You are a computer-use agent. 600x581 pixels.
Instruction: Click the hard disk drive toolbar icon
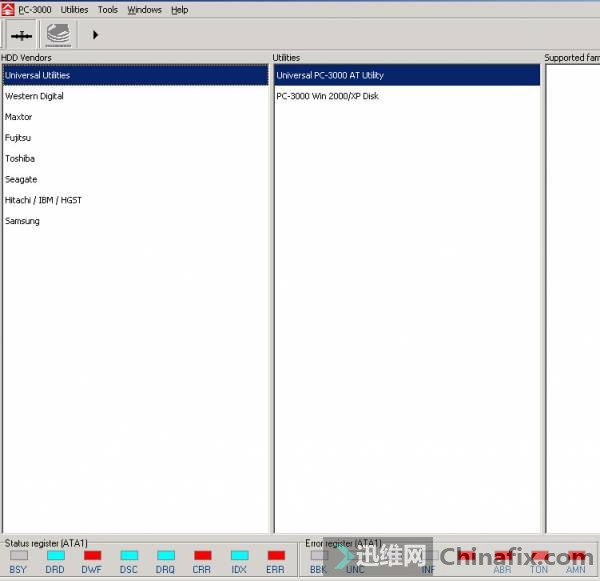[59, 35]
